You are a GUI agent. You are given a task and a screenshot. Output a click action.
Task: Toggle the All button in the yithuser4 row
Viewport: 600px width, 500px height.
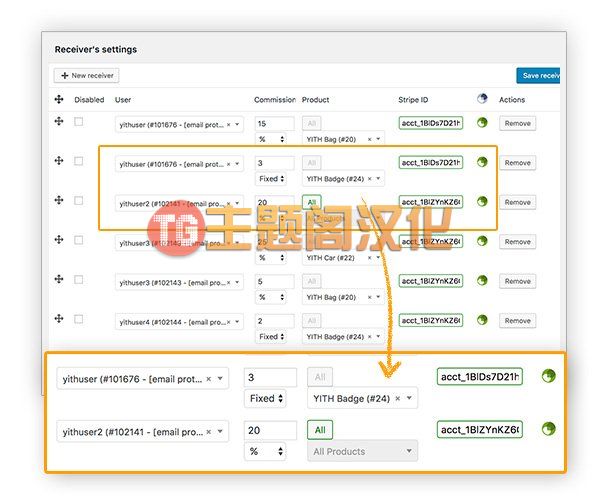click(x=312, y=321)
